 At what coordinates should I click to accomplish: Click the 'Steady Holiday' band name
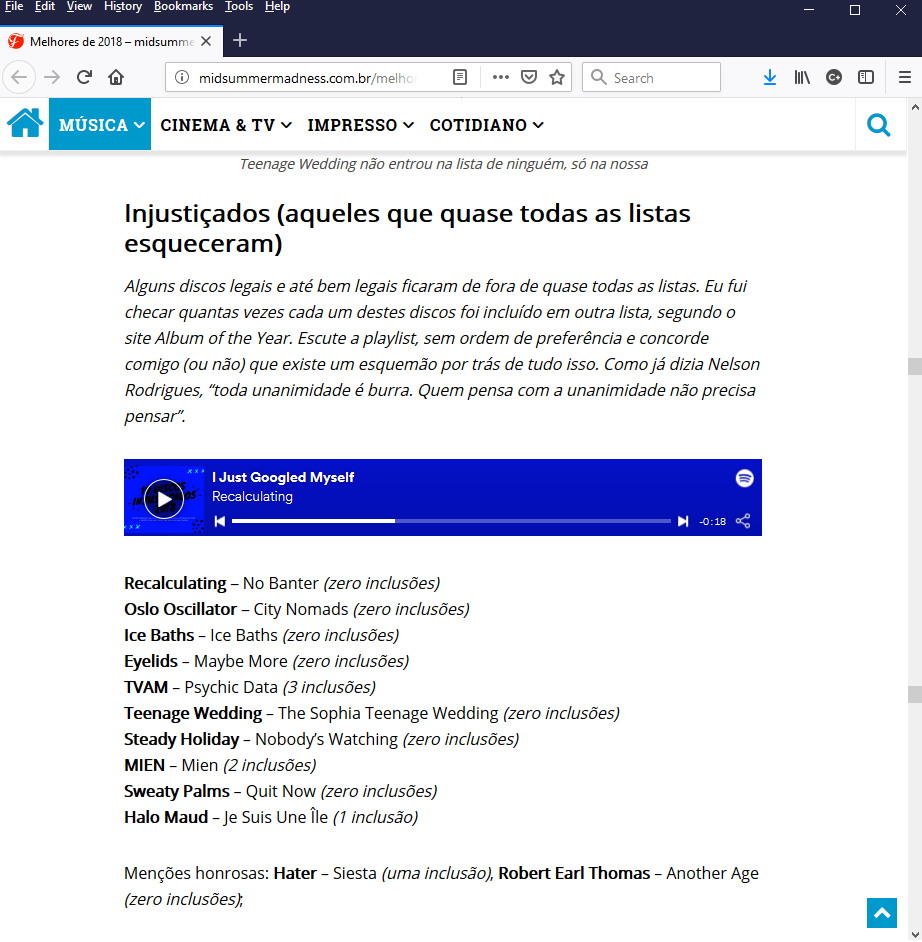(x=181, y=740)
